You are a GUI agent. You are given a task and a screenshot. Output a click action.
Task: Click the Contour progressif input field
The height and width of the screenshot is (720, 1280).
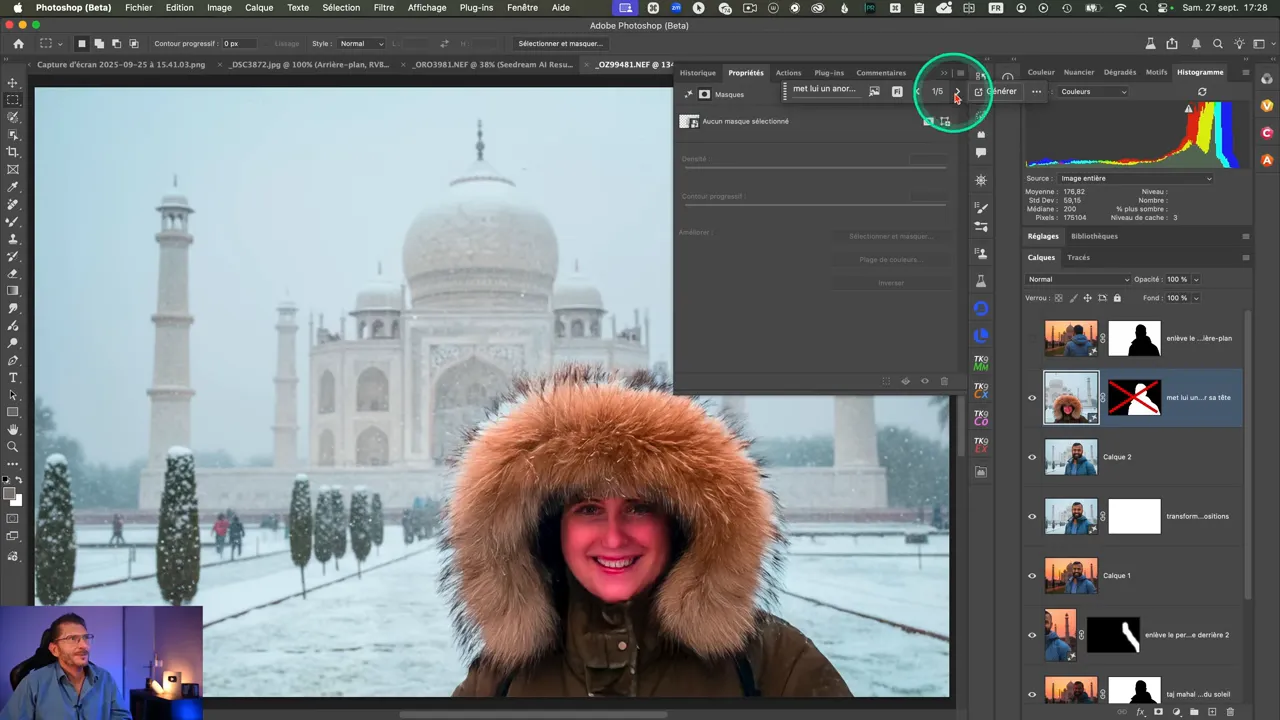[x=238, y=44]
